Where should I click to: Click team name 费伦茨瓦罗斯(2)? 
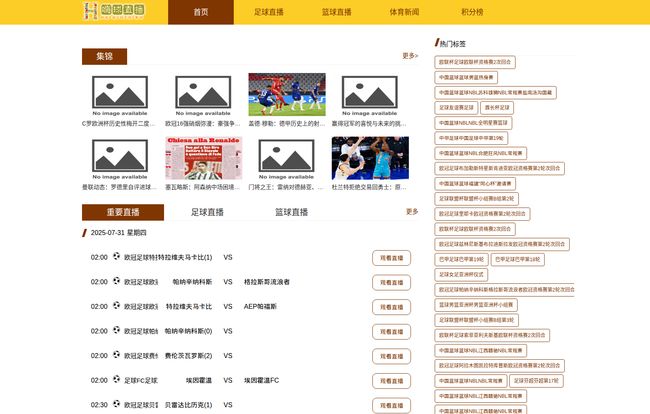coord(189,356)
